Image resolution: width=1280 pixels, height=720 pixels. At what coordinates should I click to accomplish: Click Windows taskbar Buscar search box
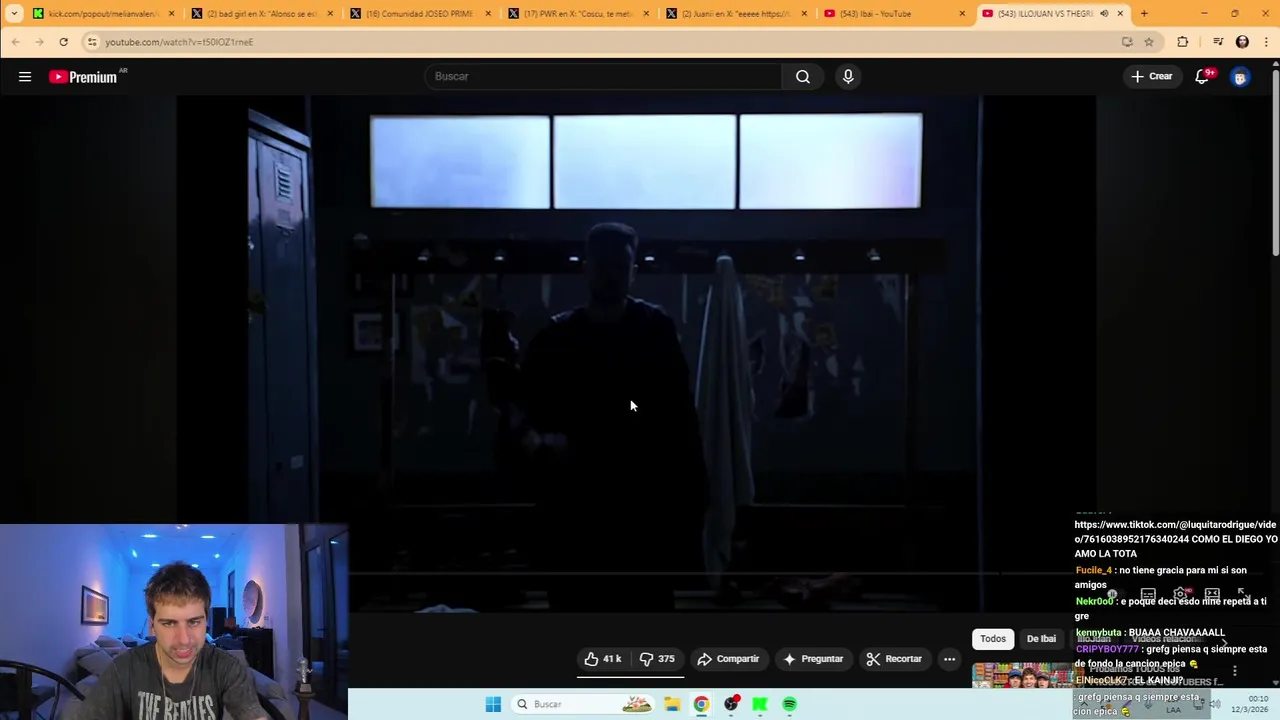point(584,704)
